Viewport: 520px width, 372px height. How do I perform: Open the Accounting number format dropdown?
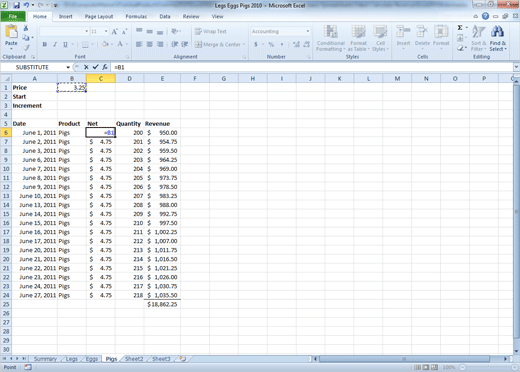coord(308,31)
